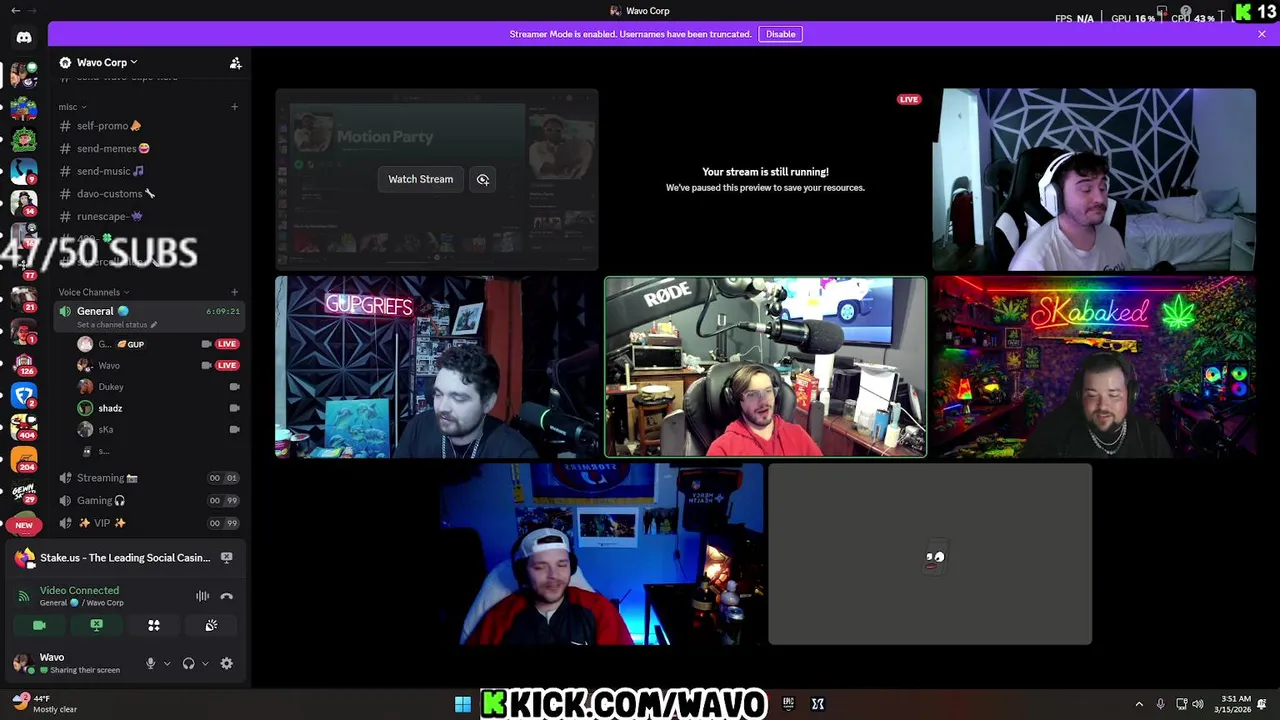Screen dimensions: 1280x720
Task: Open Discord user settings gear
Action: click(227, 663)
